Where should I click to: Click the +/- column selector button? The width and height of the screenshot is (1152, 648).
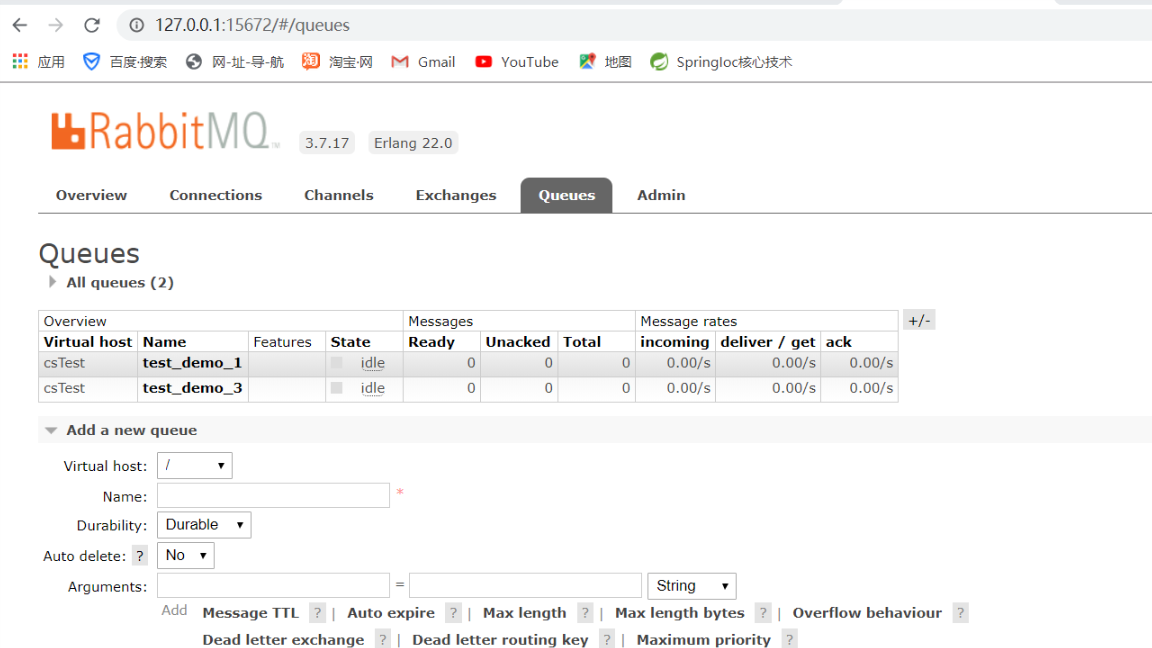pyautogui.click(x=919, y=321)
